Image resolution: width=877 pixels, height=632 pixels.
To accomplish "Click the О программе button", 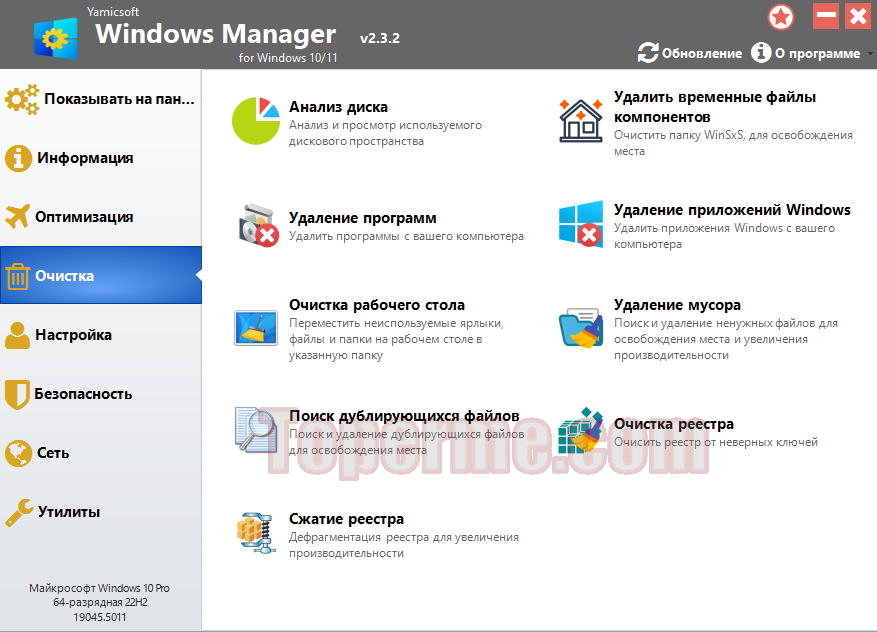I will pyautogui.click(x=806, y=53).
